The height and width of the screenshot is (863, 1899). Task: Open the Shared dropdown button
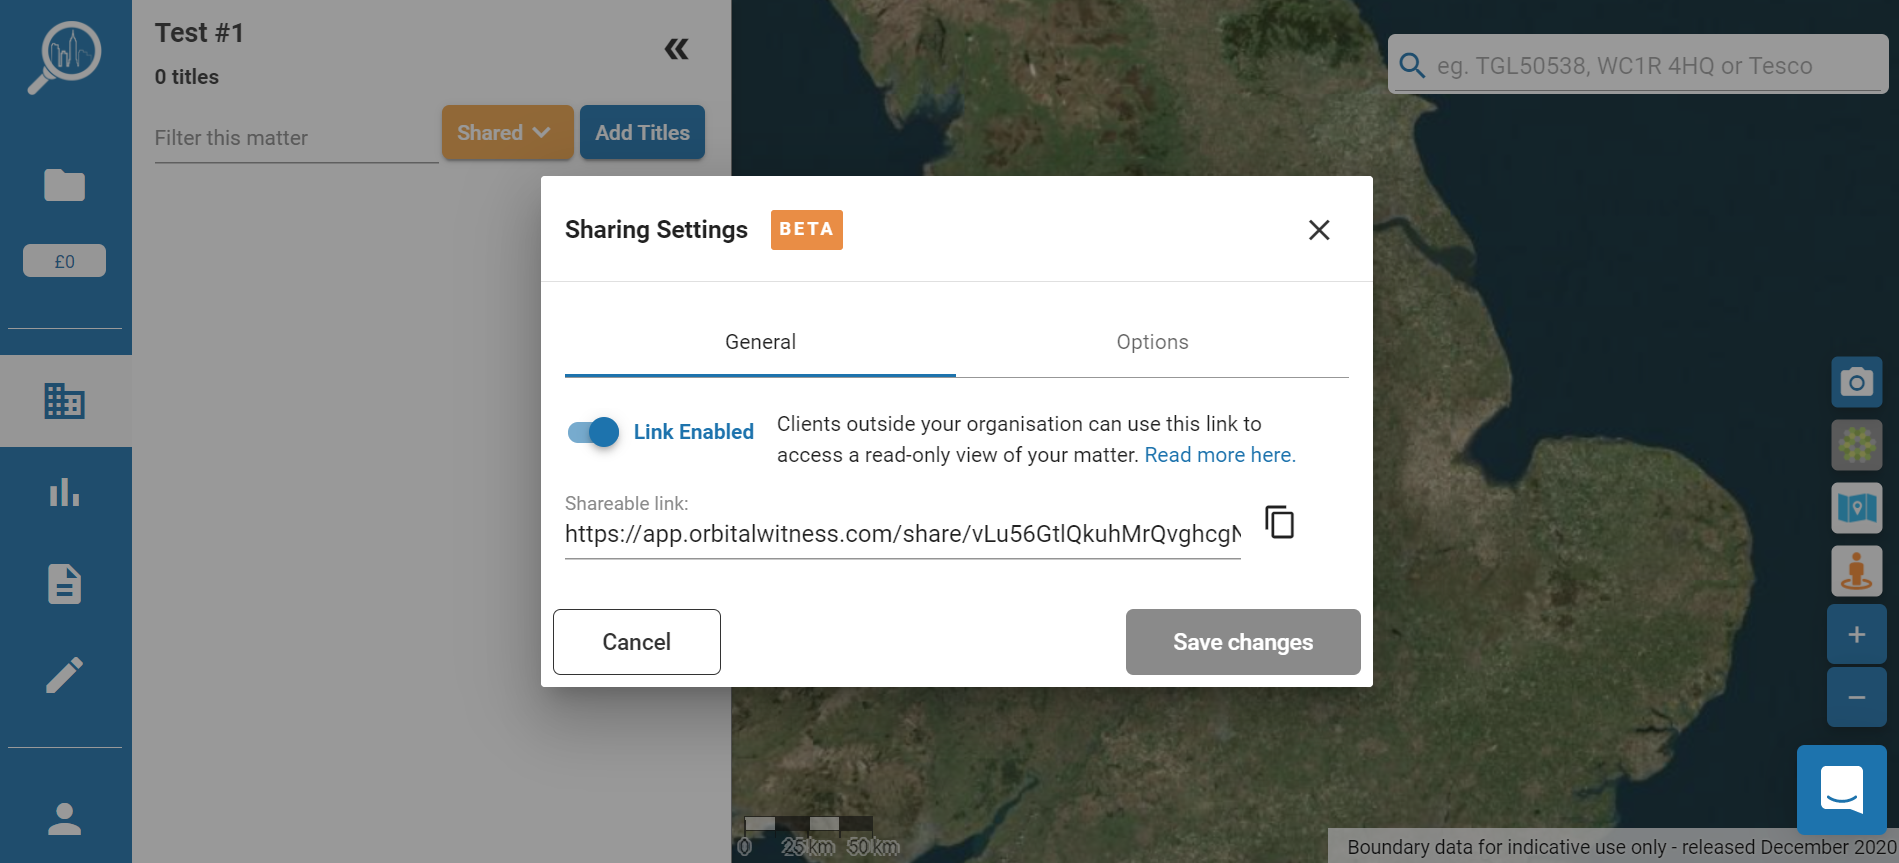[508, 132]
